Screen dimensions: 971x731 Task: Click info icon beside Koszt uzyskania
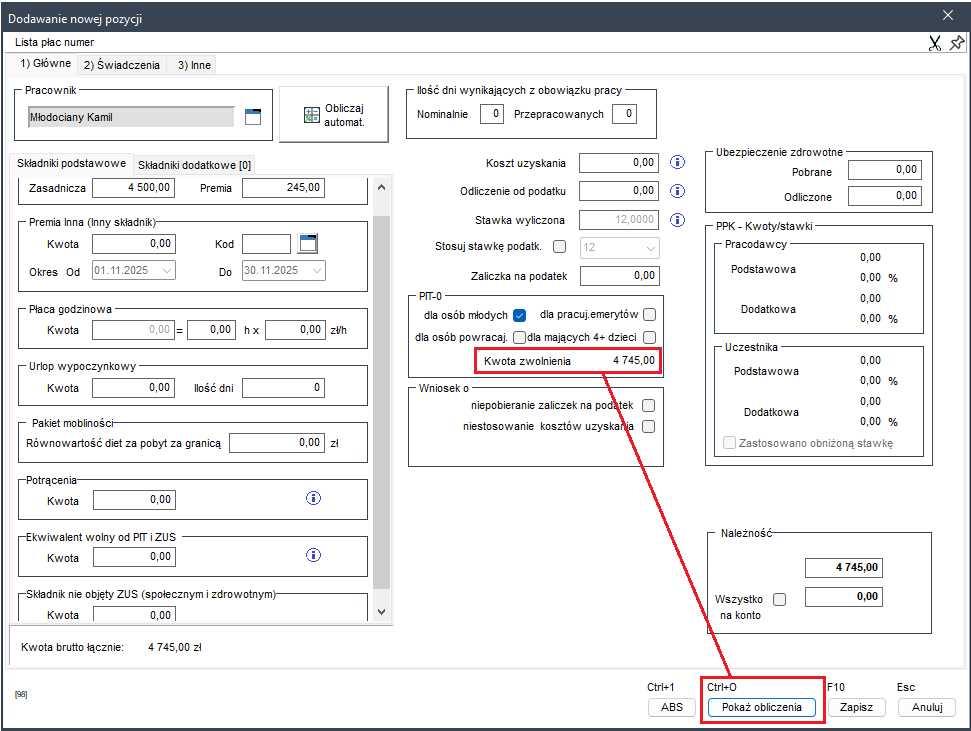677,162
